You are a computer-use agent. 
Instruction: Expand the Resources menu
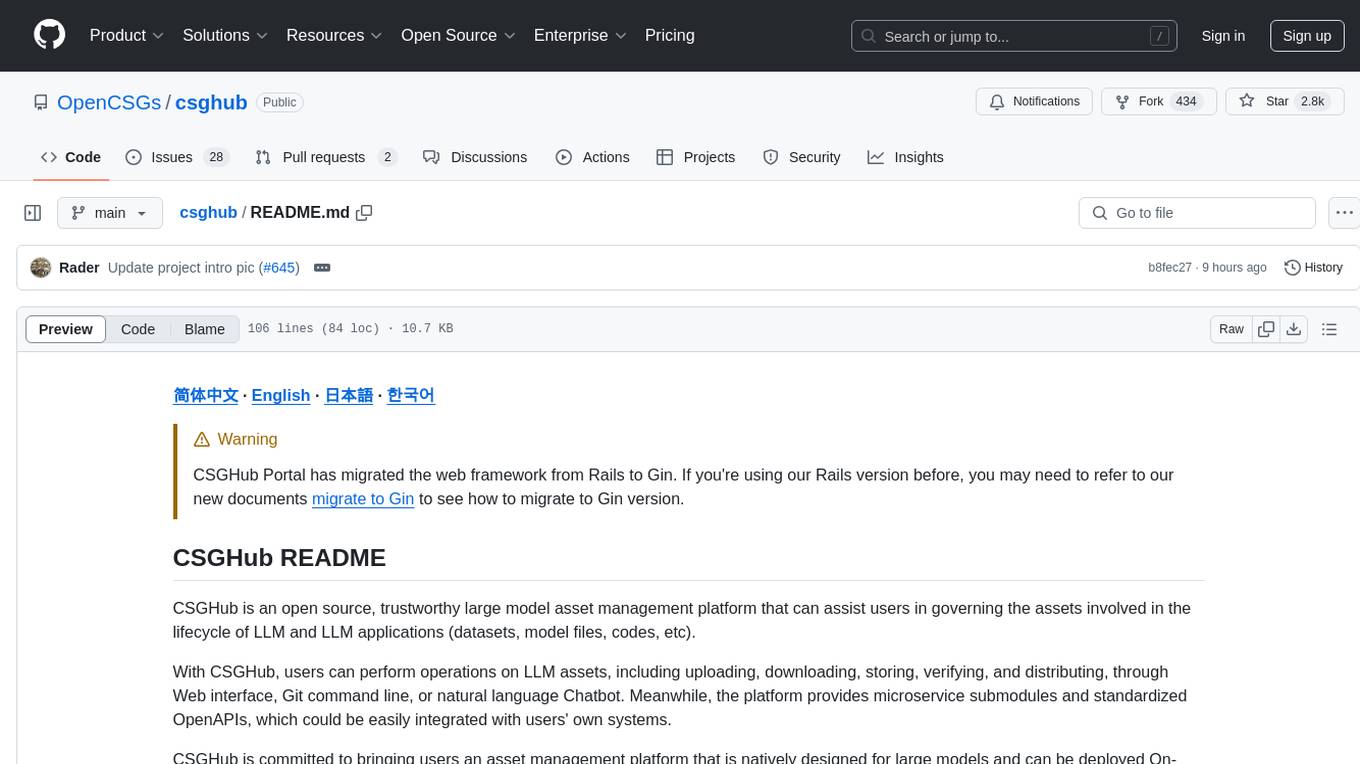click(334, 35)
